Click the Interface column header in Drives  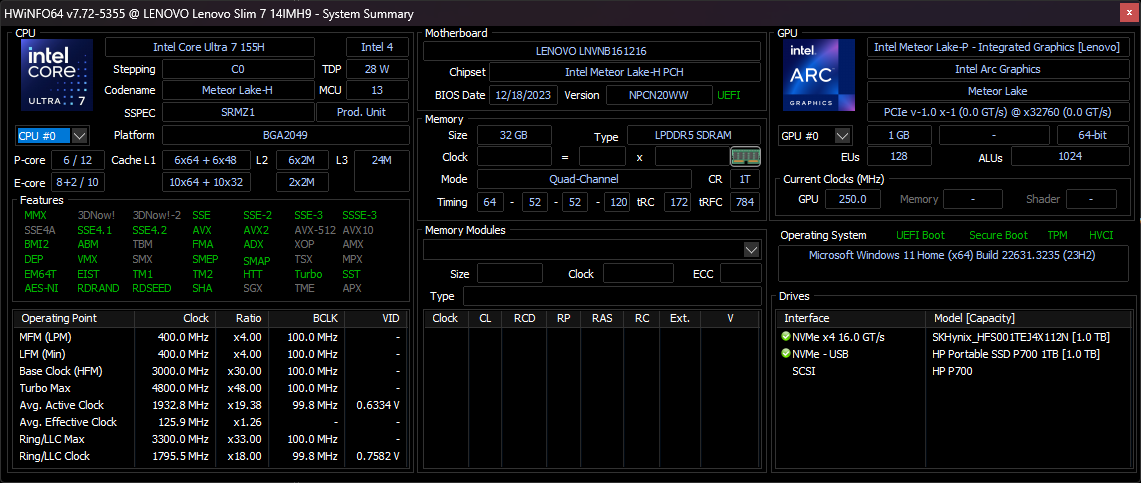click(x=806, y=318)
